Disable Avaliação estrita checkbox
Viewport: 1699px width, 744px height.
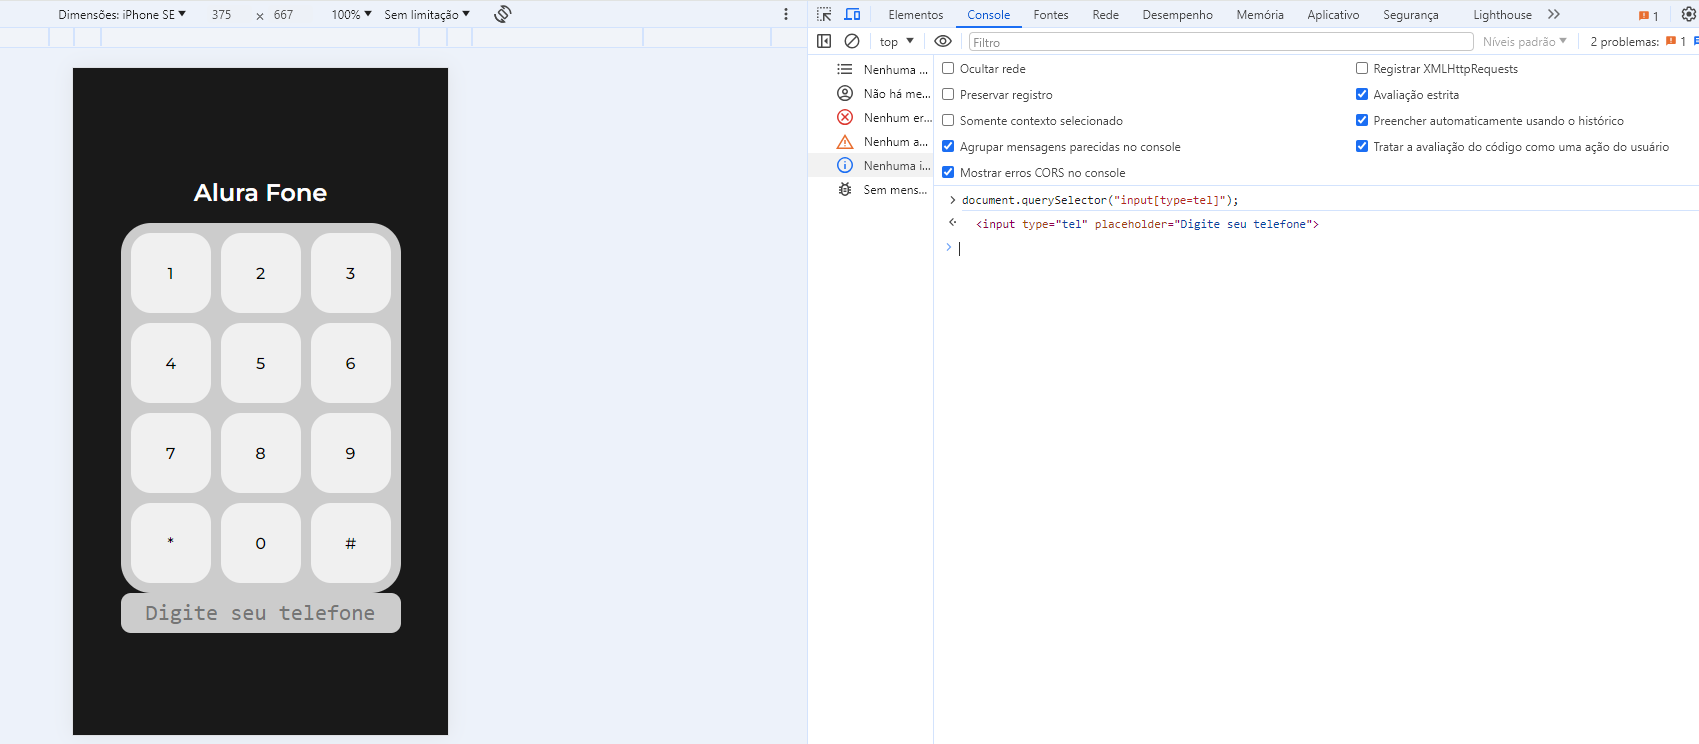(1362, 94)
